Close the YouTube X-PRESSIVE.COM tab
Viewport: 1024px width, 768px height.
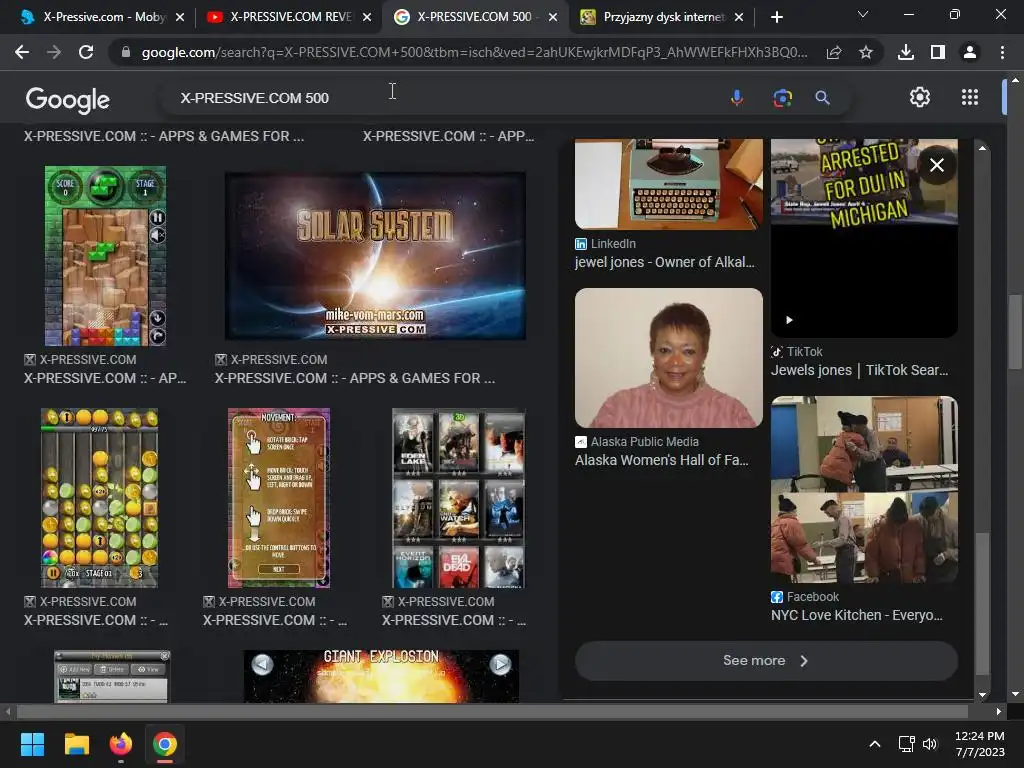click(x=367, y=17)
